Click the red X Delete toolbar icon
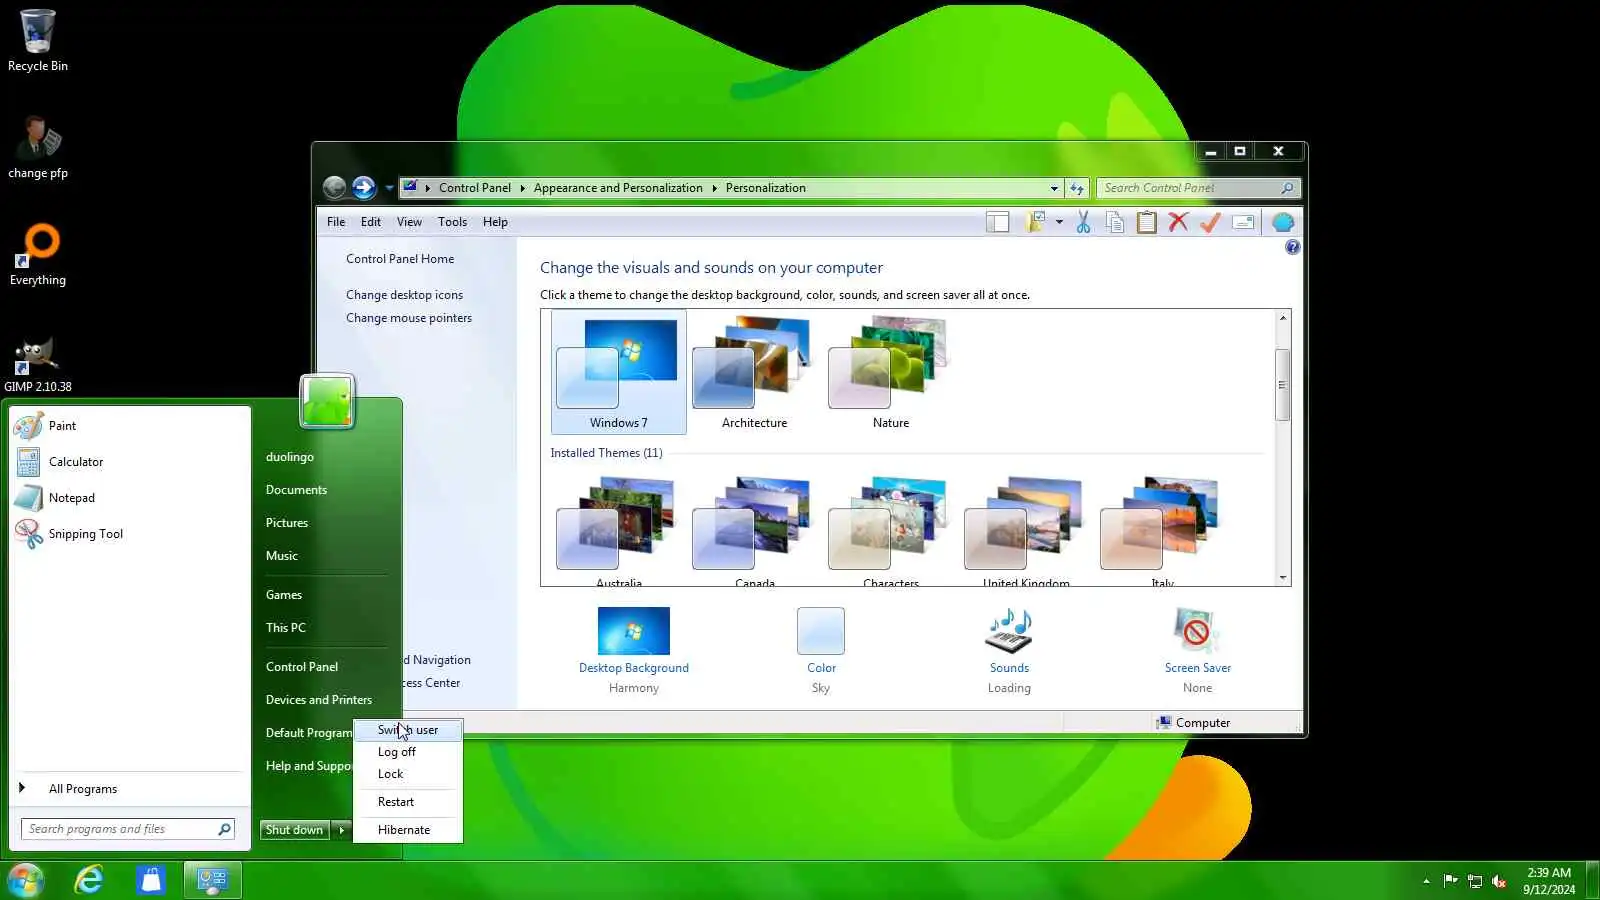Image resolution: width=1600 pixels, height=900 pixels. point(1179,222)
